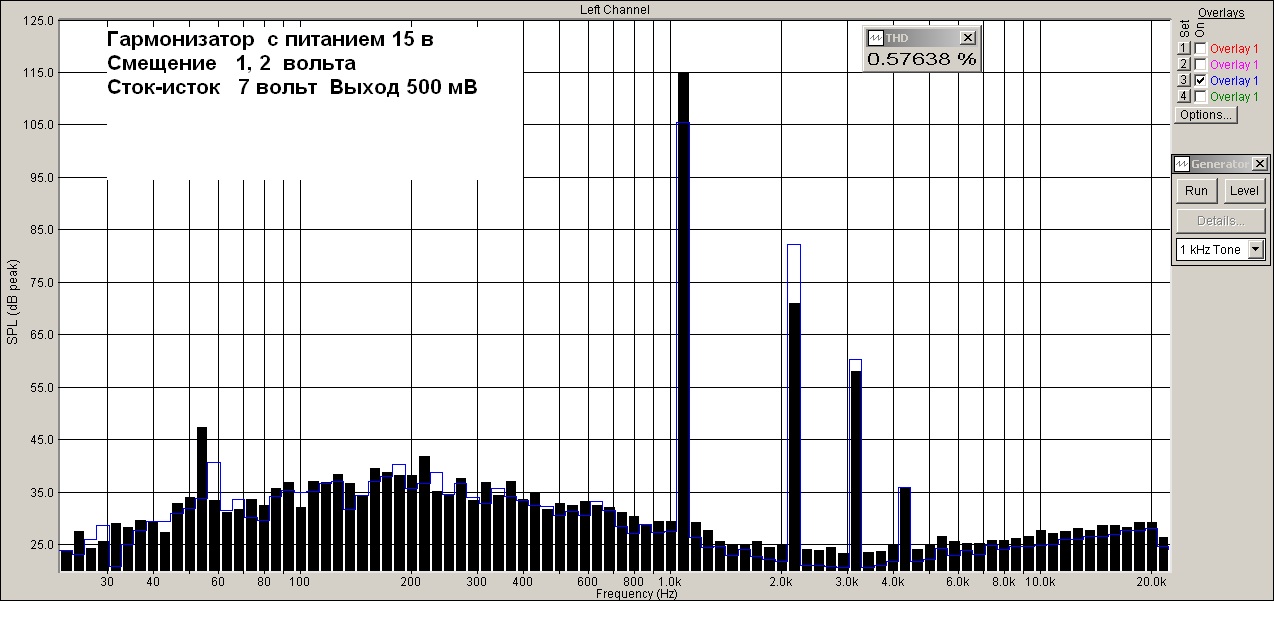Click the THD window title bar
Viewport: 1274px width, 637px height.
pyautogui.click(x=921, y=37)
